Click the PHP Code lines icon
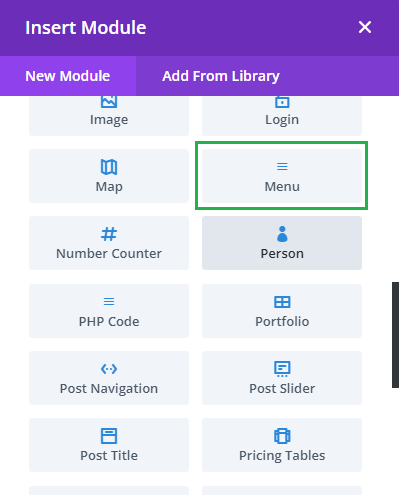Image resolution: width=399 pixels, height=497 pixels. [109, 301]
